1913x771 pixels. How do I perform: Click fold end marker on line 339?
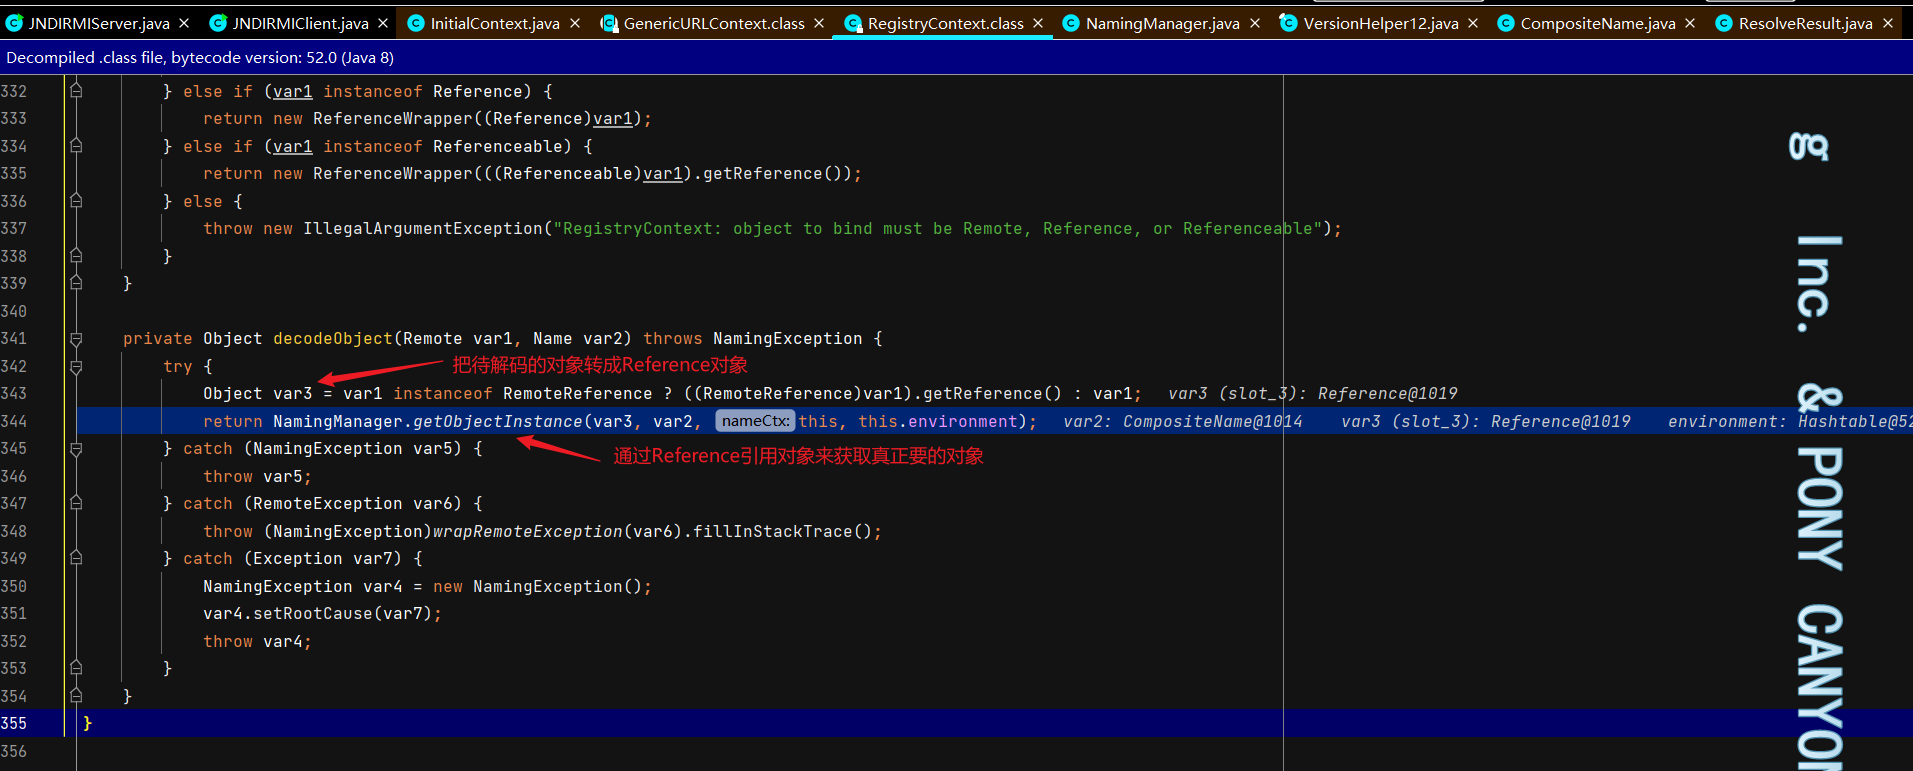[76, 284]
